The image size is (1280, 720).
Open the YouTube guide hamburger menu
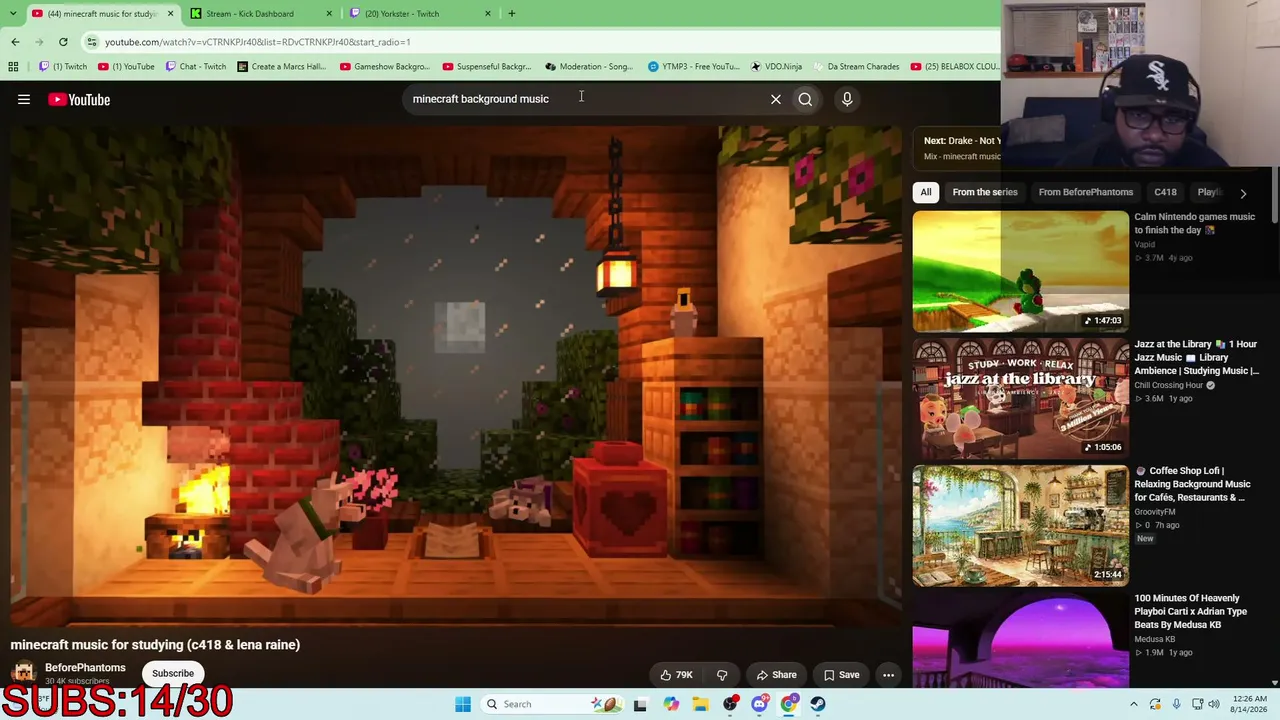24,99
